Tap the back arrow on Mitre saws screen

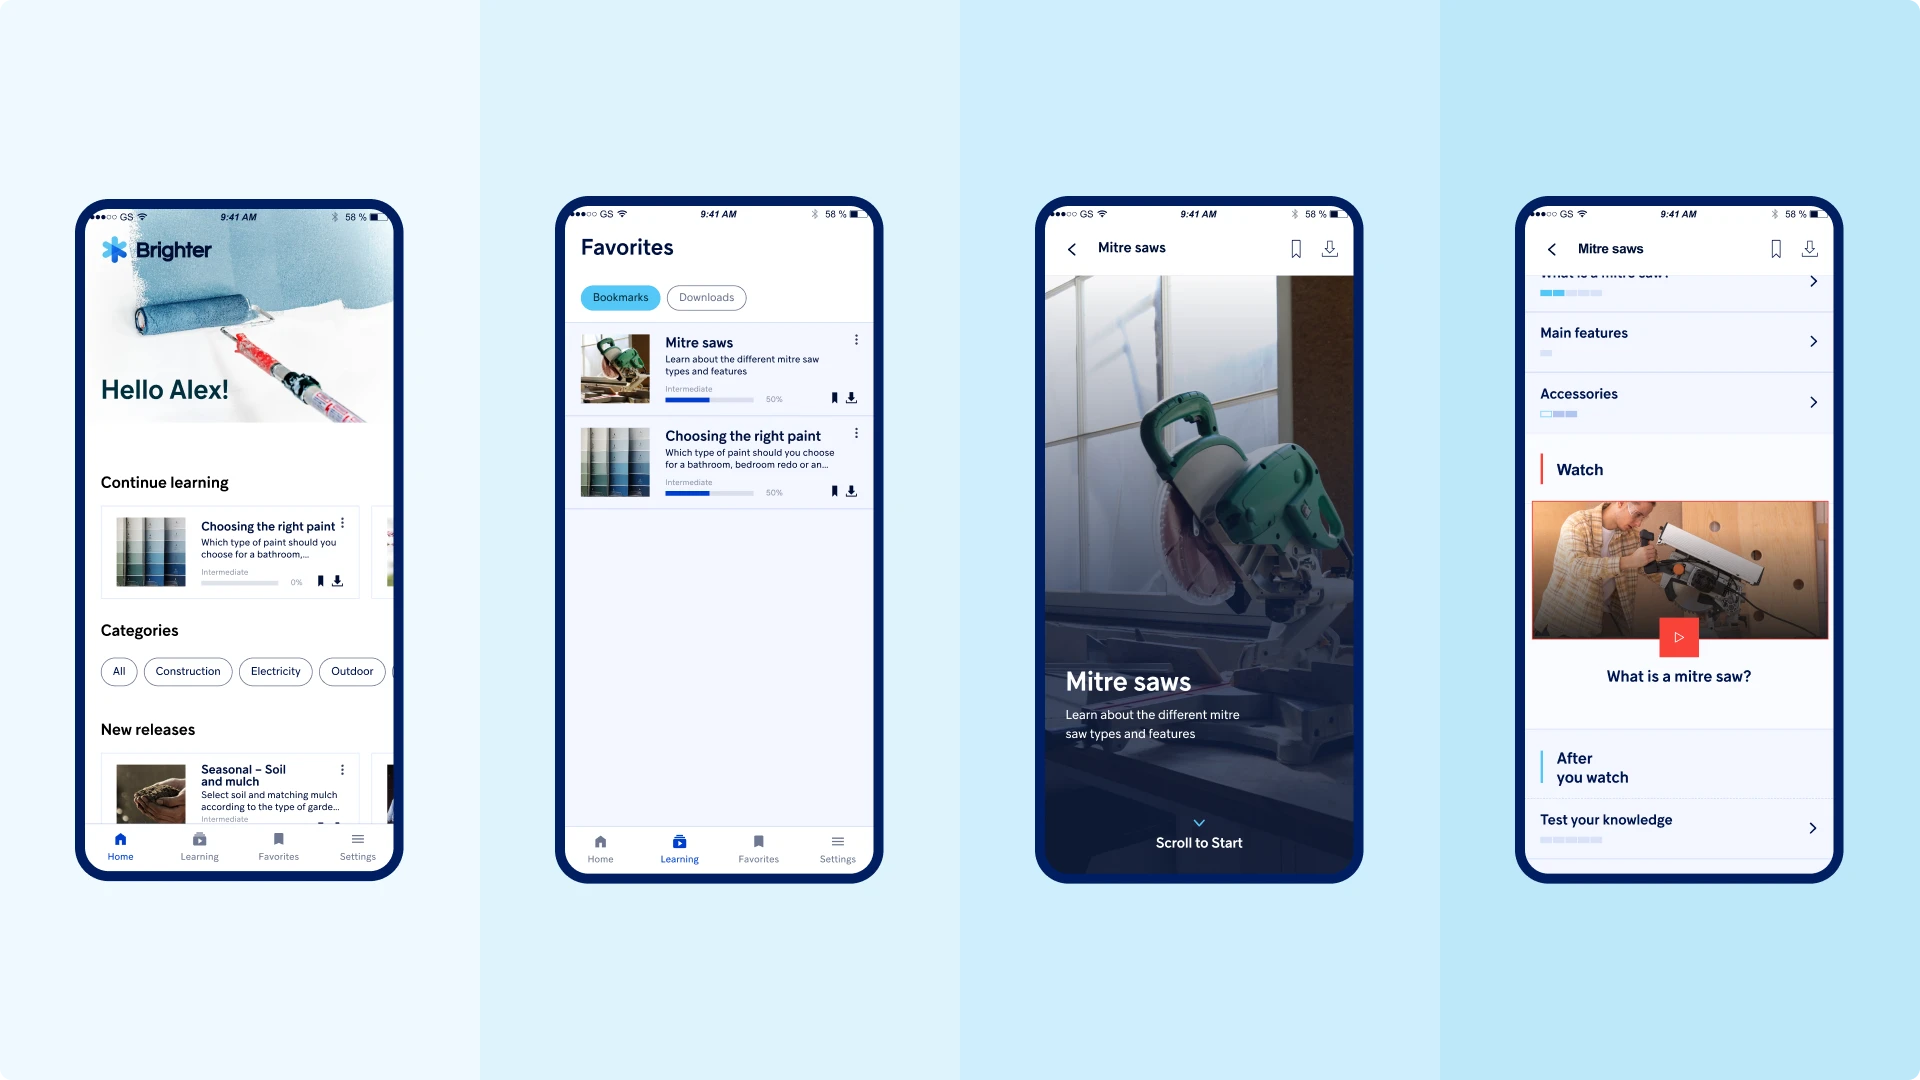tap(1072, 248)
